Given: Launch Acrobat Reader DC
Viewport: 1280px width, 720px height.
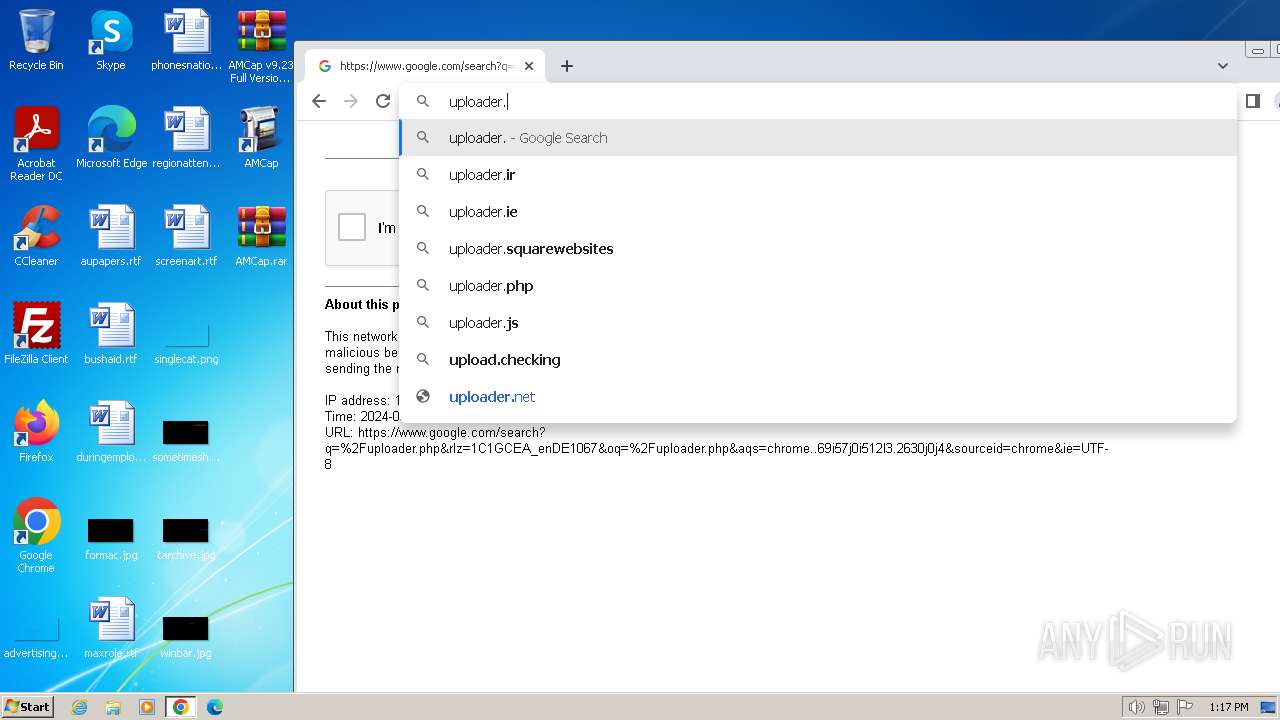Looking at the screenshot, I should click(x=36, y=144).
